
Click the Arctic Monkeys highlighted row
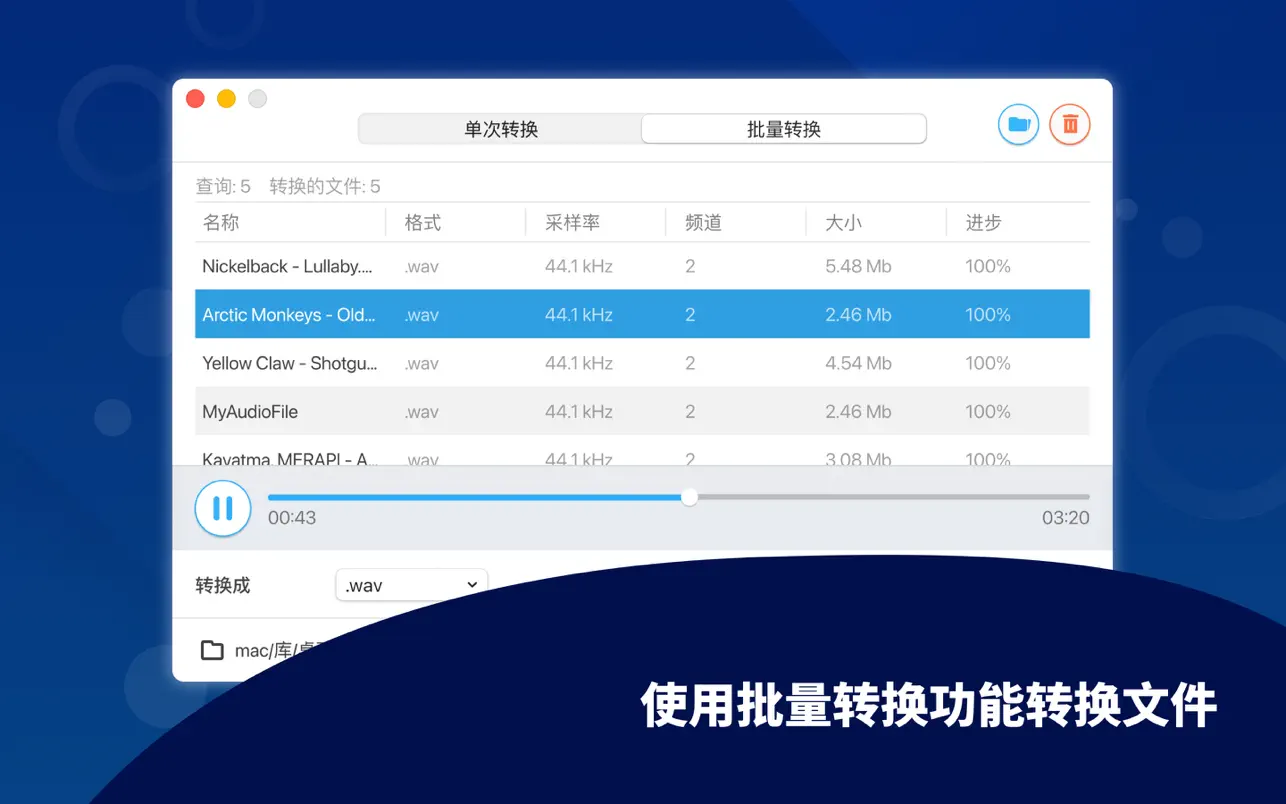[290, 314]
